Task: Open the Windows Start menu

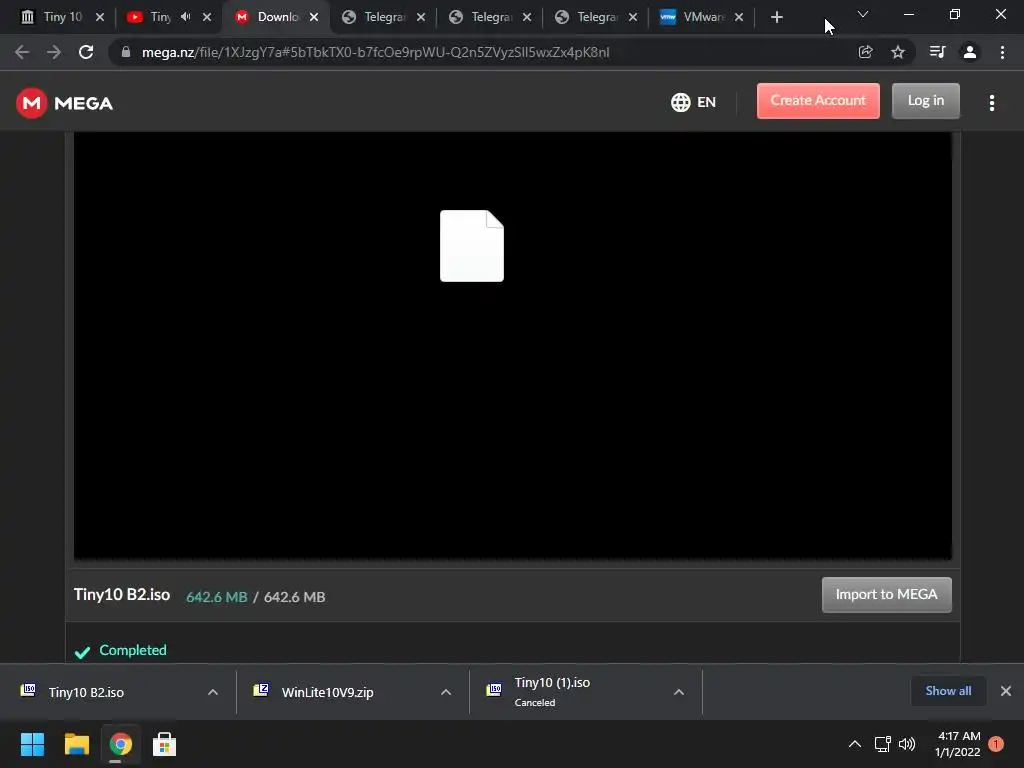Action: (32, 744)
